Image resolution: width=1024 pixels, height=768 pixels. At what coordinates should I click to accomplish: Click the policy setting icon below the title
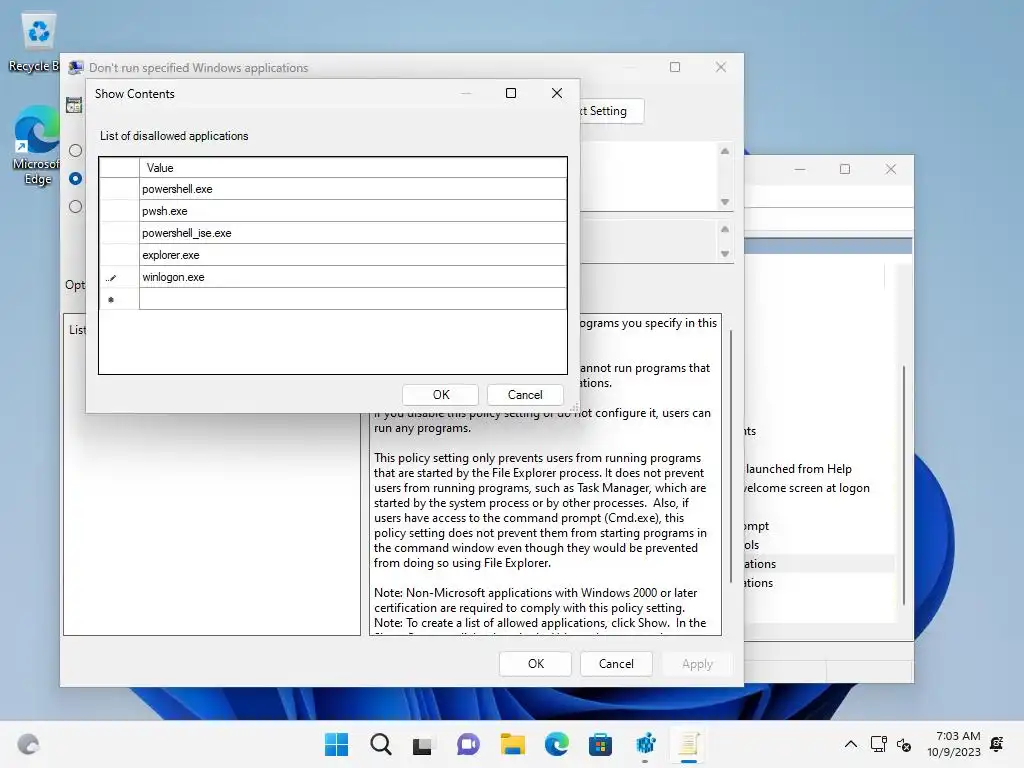(74, 104)
